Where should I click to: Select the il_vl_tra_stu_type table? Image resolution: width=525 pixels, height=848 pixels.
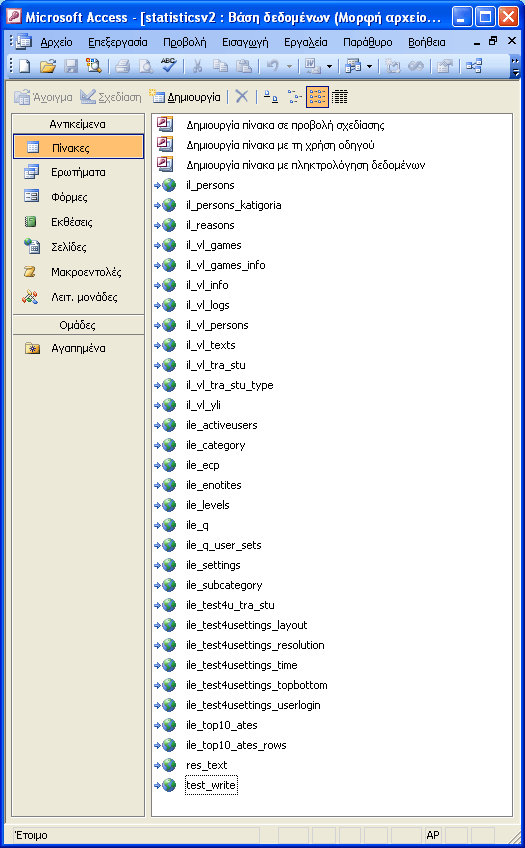[x=230, y=385]
